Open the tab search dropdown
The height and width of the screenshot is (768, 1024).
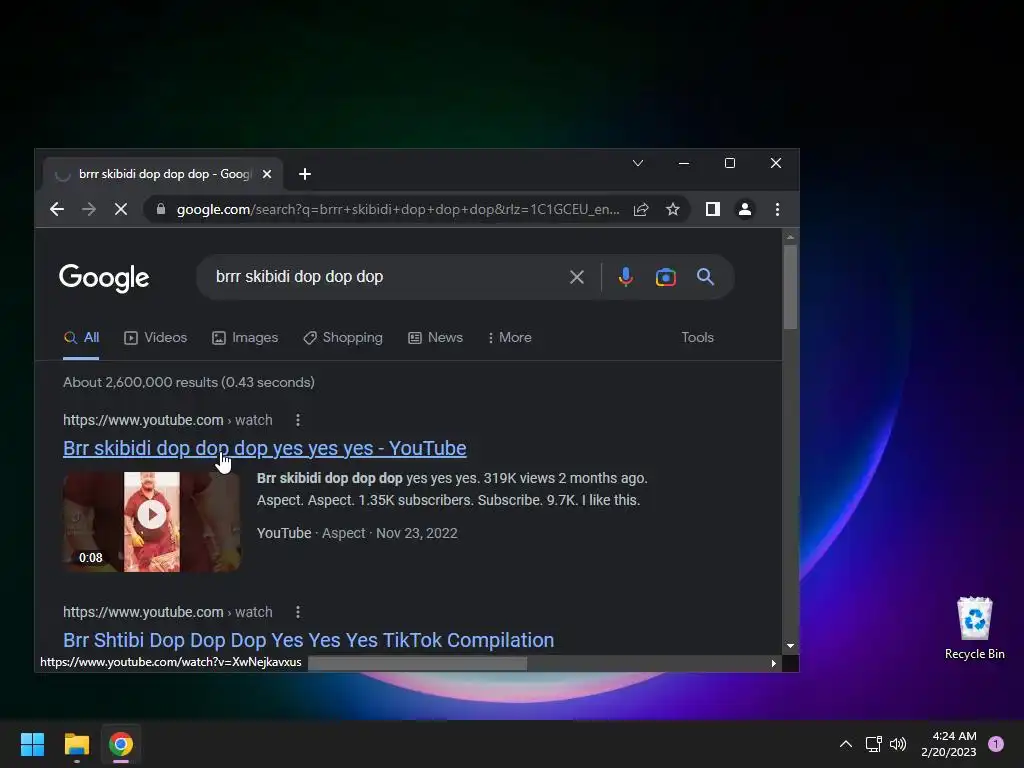(x=638, y=163)
